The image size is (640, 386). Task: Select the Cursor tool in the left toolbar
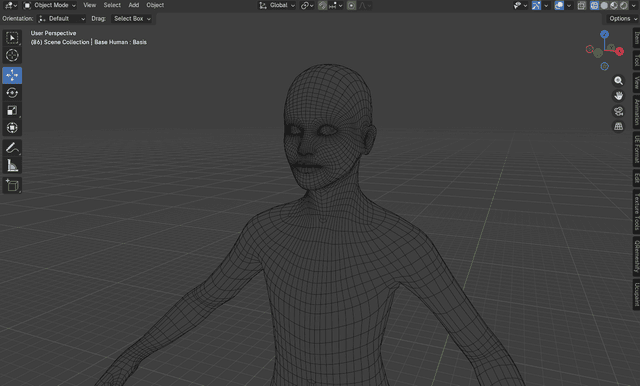click(12, 55)
